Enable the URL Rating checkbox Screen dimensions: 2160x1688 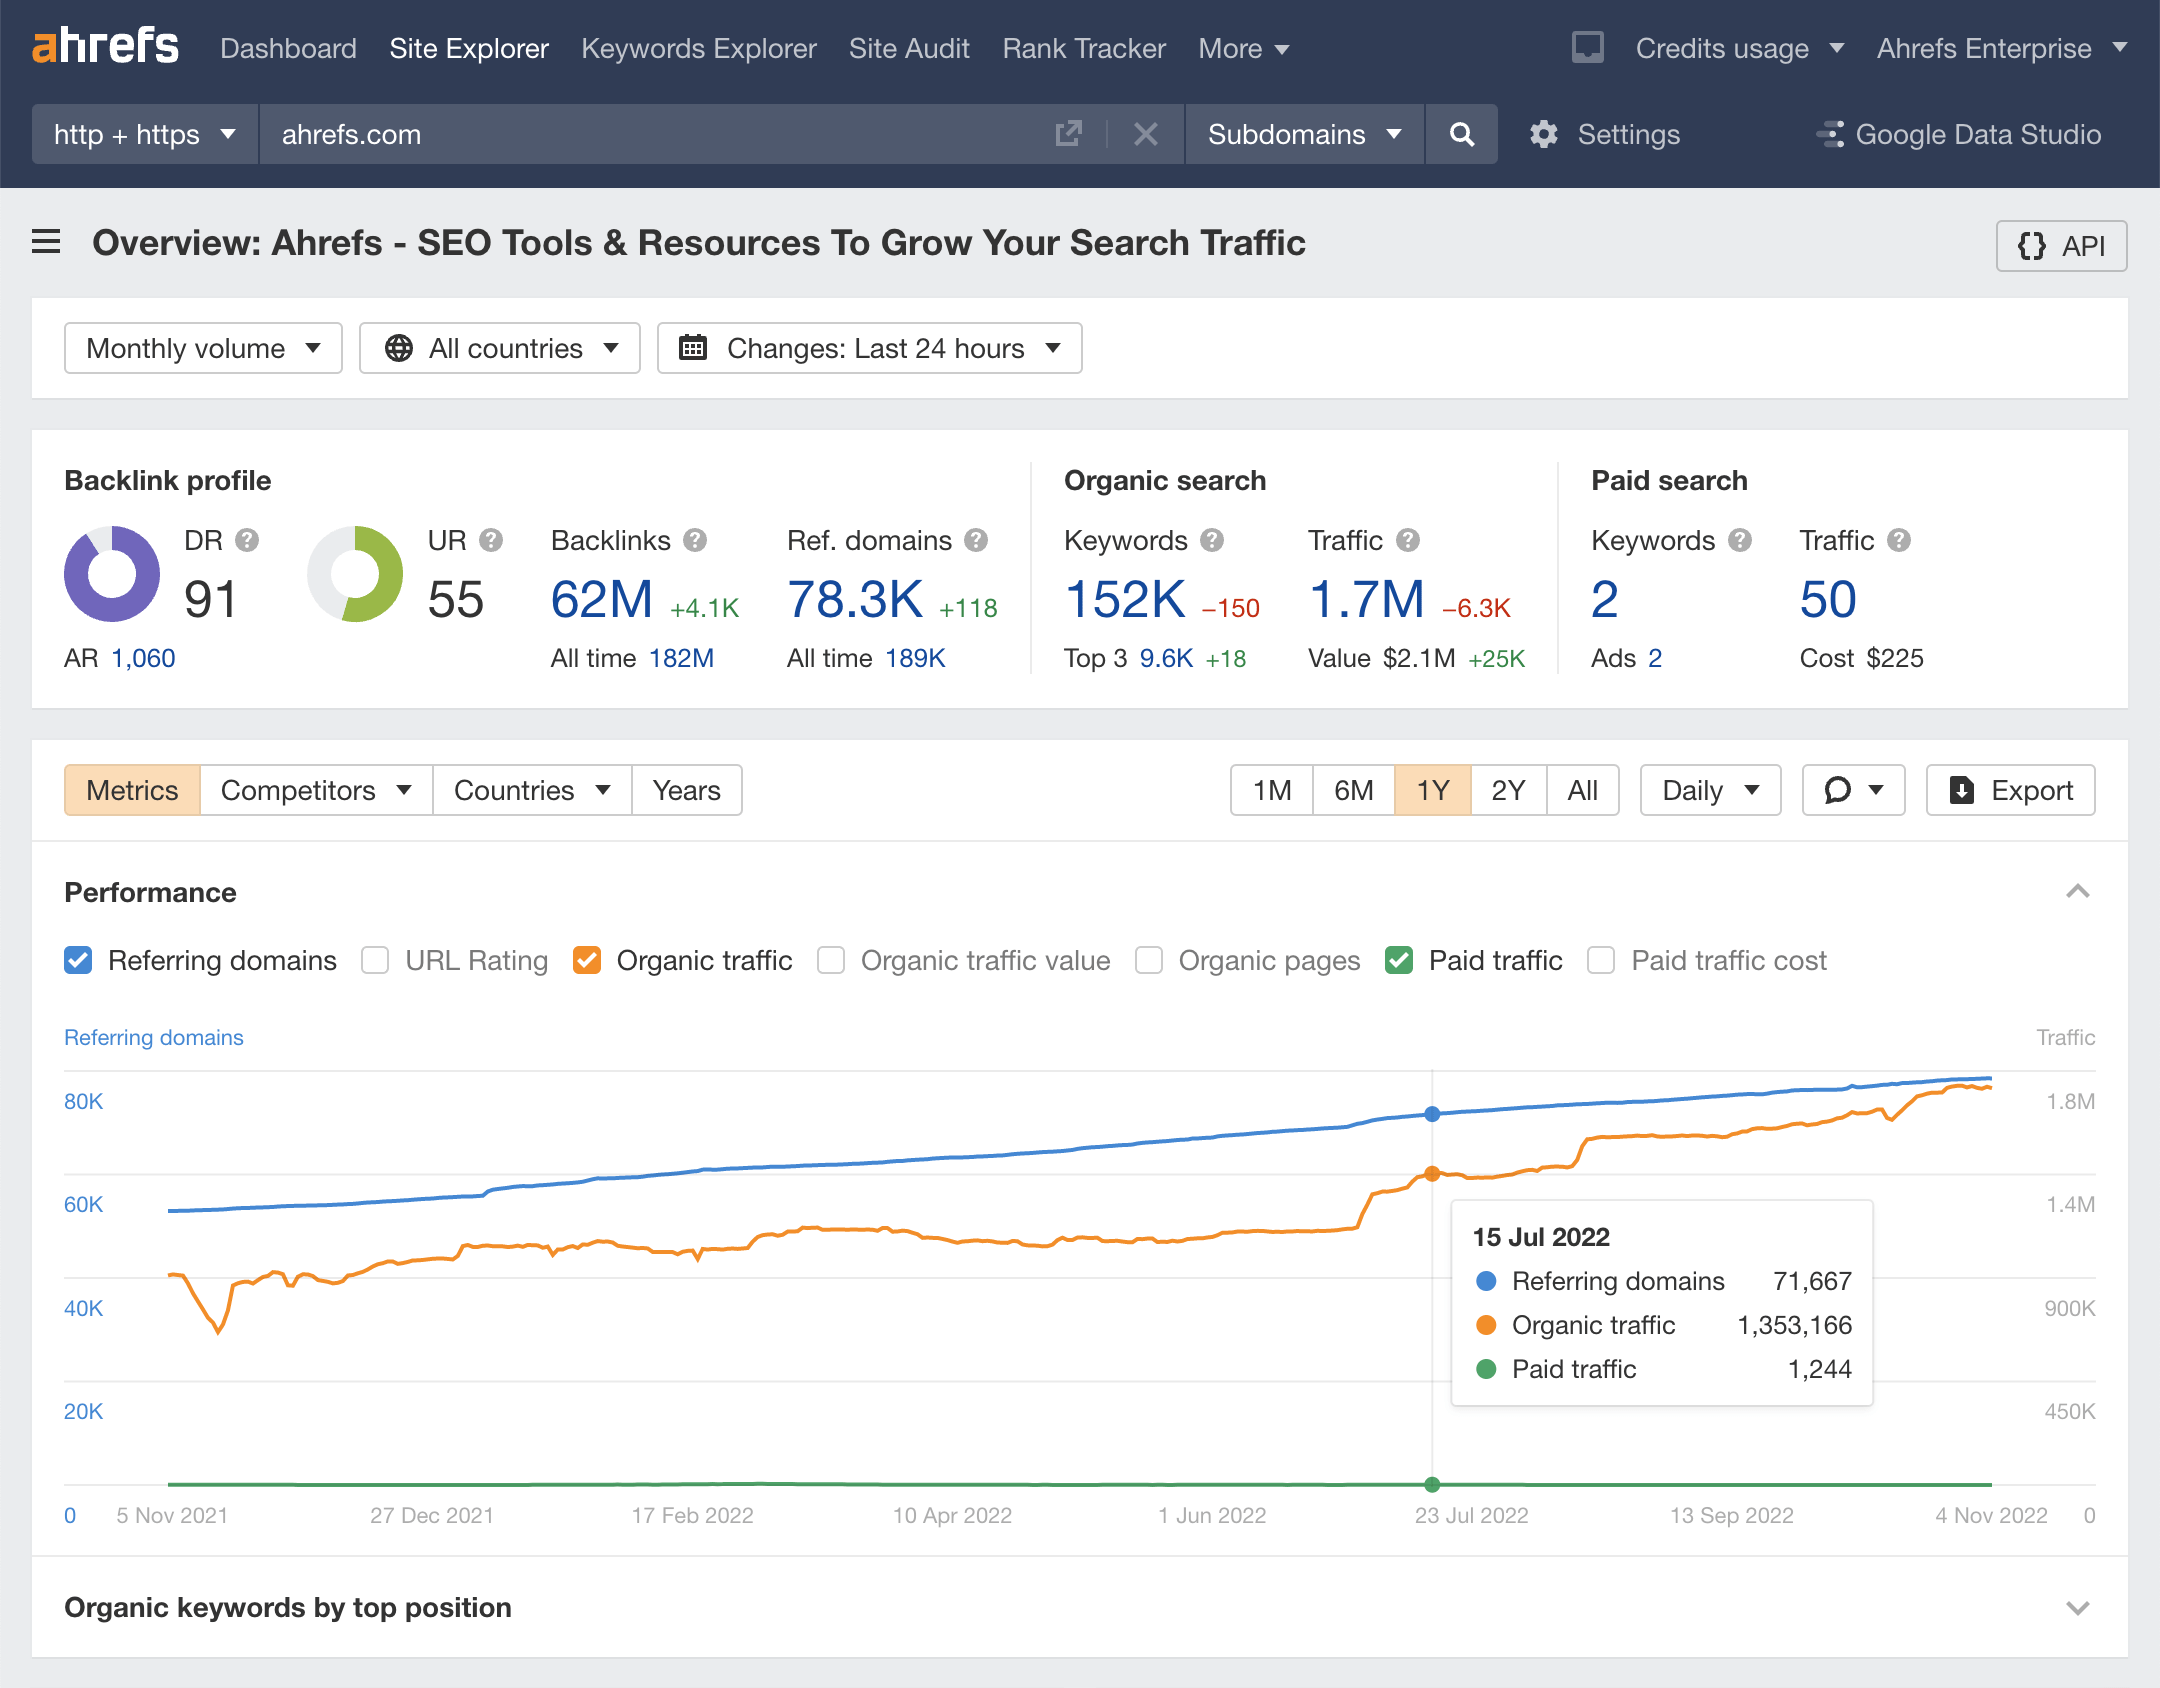click(375, 960)
